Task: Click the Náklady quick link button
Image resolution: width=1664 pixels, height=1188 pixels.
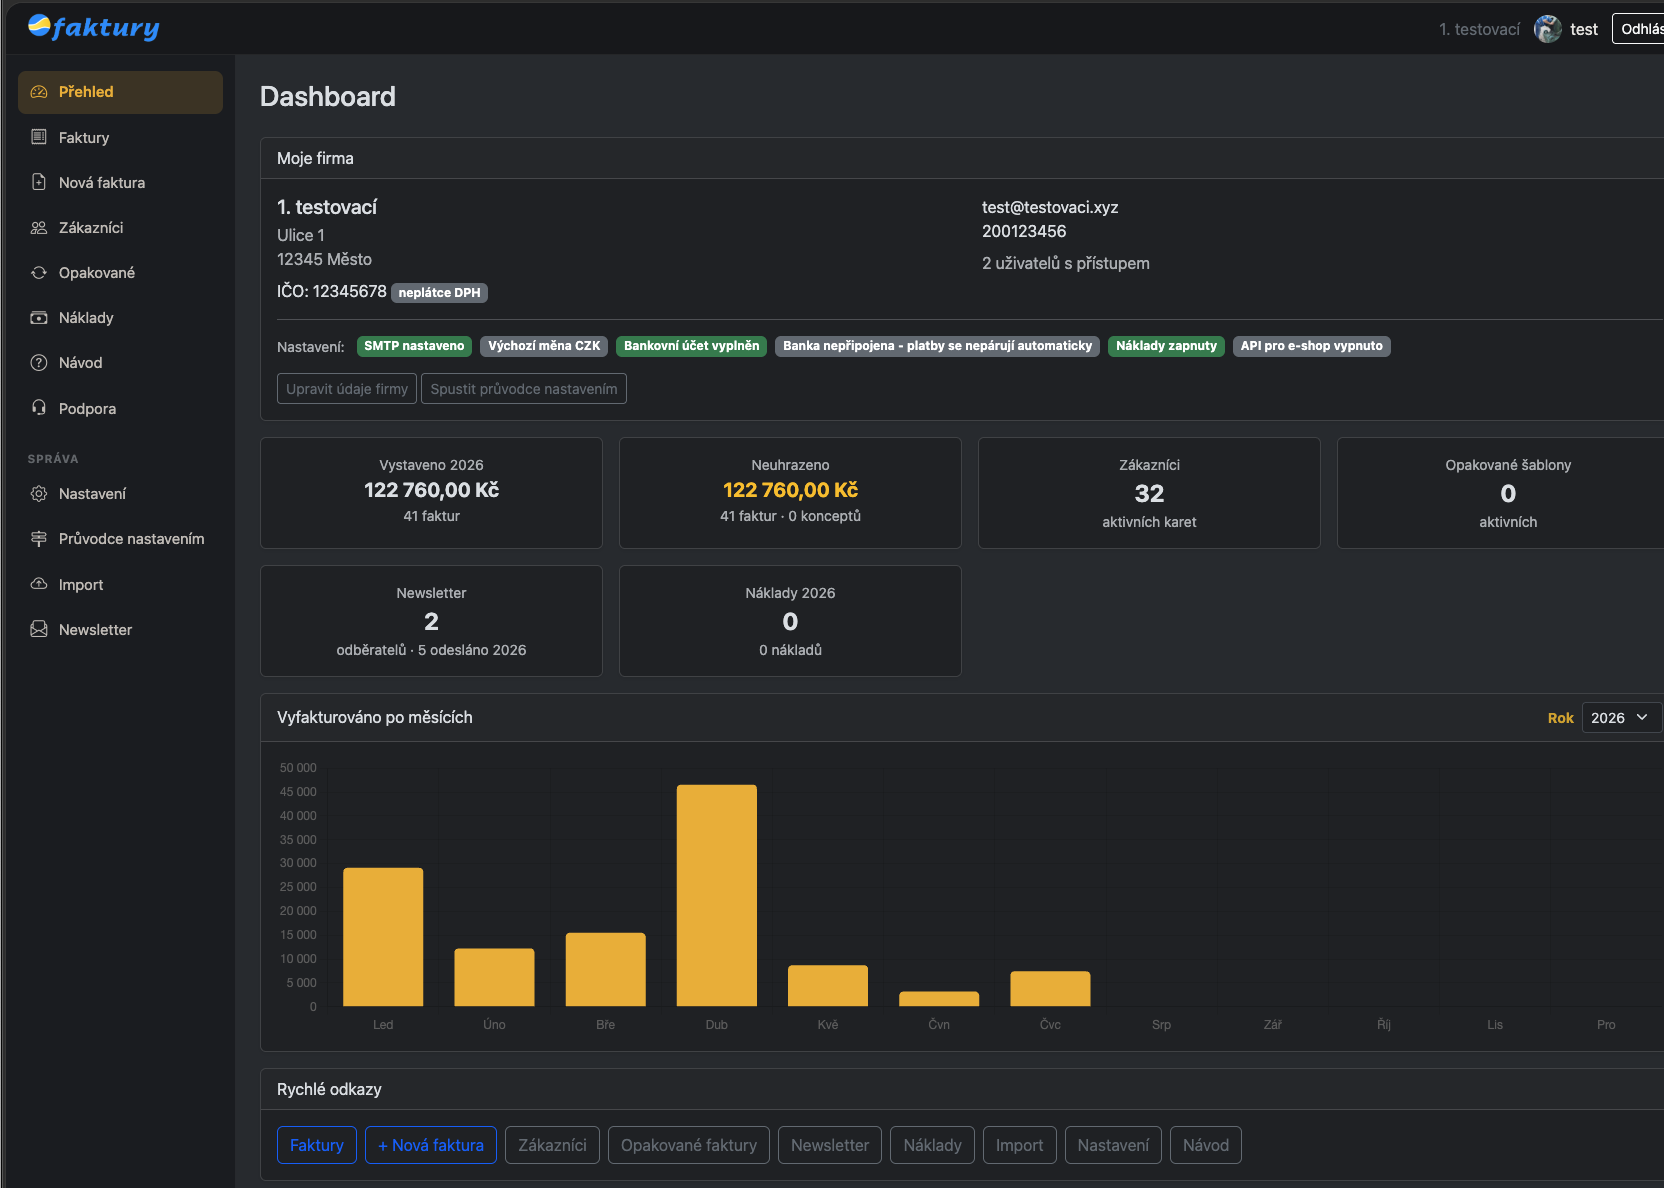Action: point(932,1145)
